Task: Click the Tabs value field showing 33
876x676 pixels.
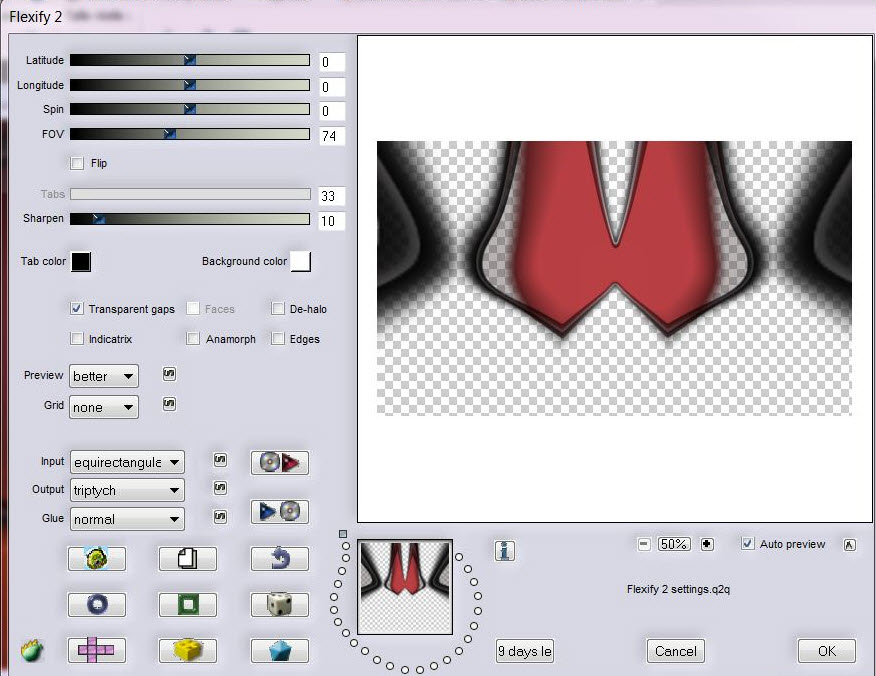Action: [332, 196]
